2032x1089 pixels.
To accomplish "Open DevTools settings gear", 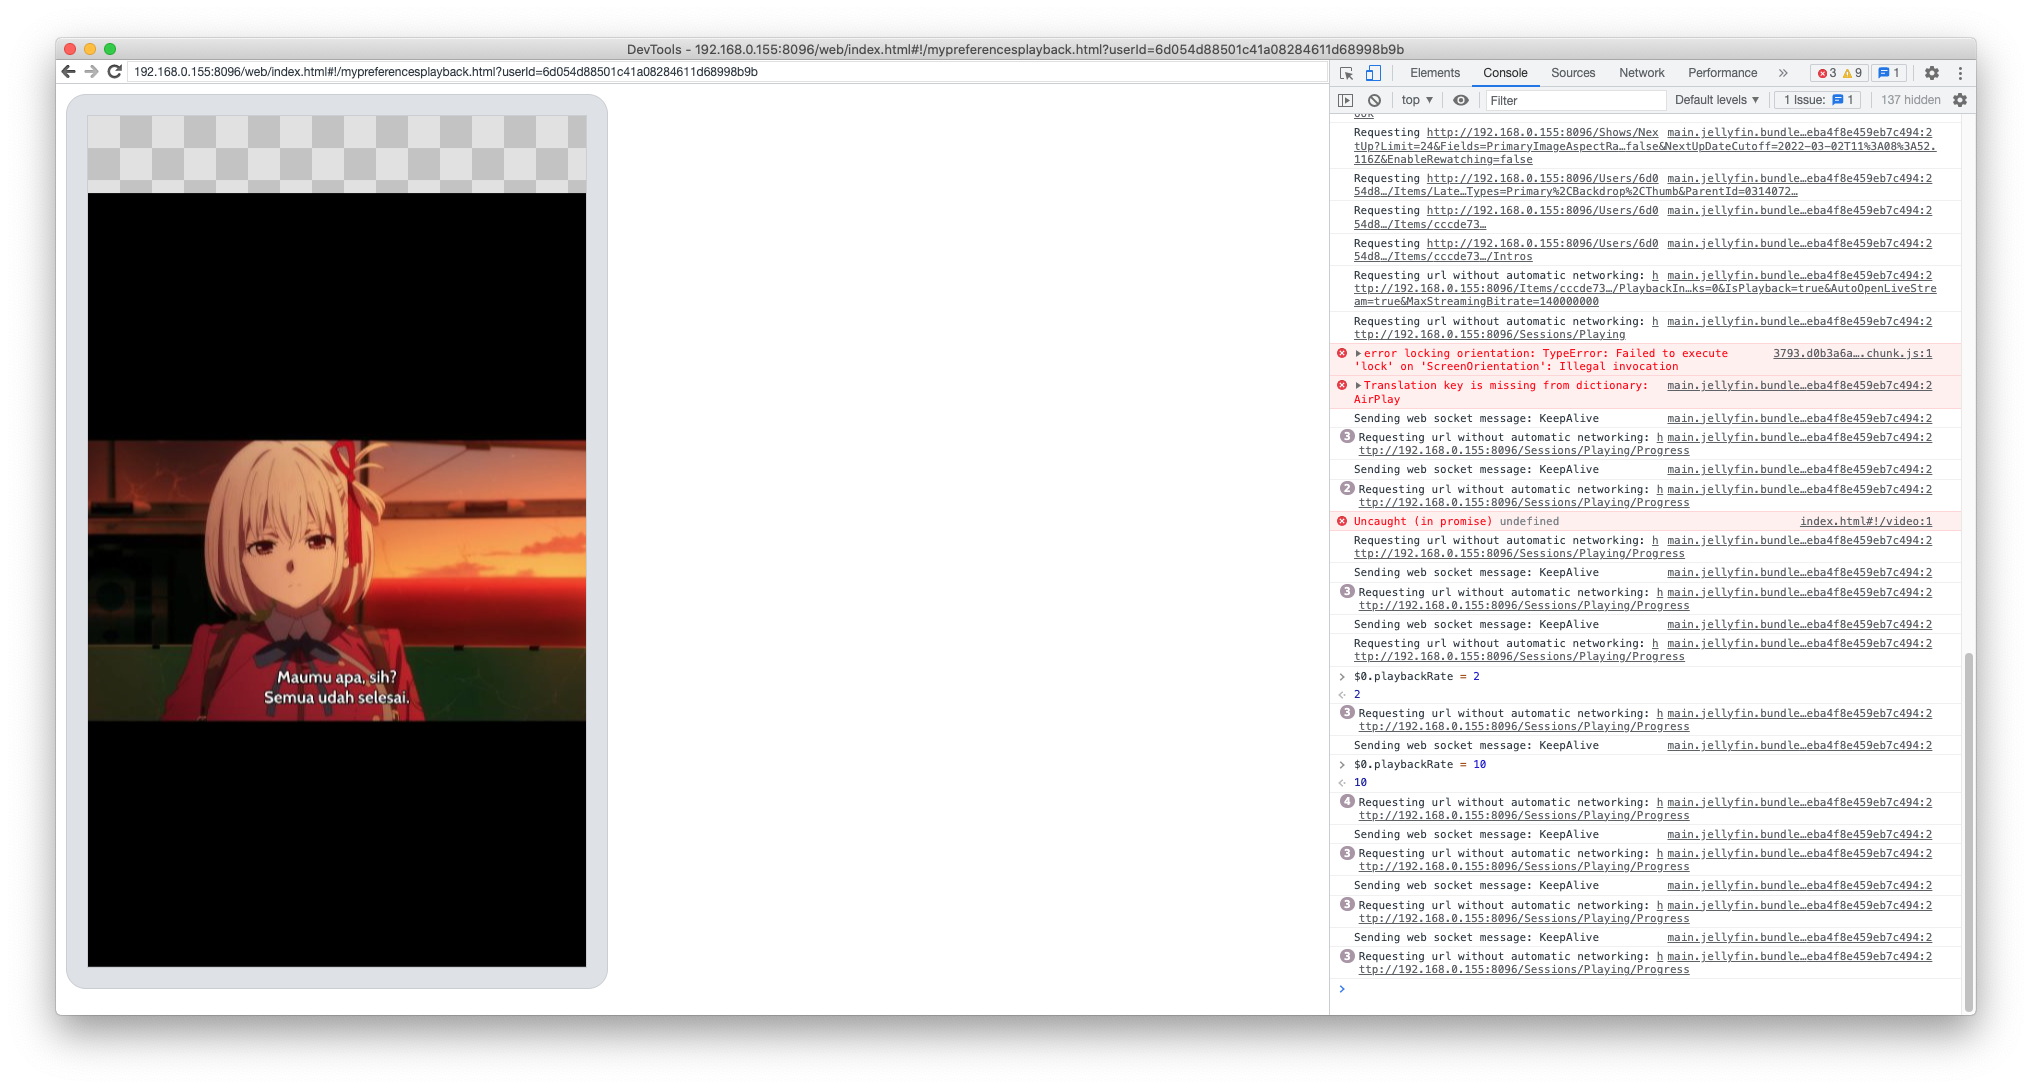I will click(1932, 73).
